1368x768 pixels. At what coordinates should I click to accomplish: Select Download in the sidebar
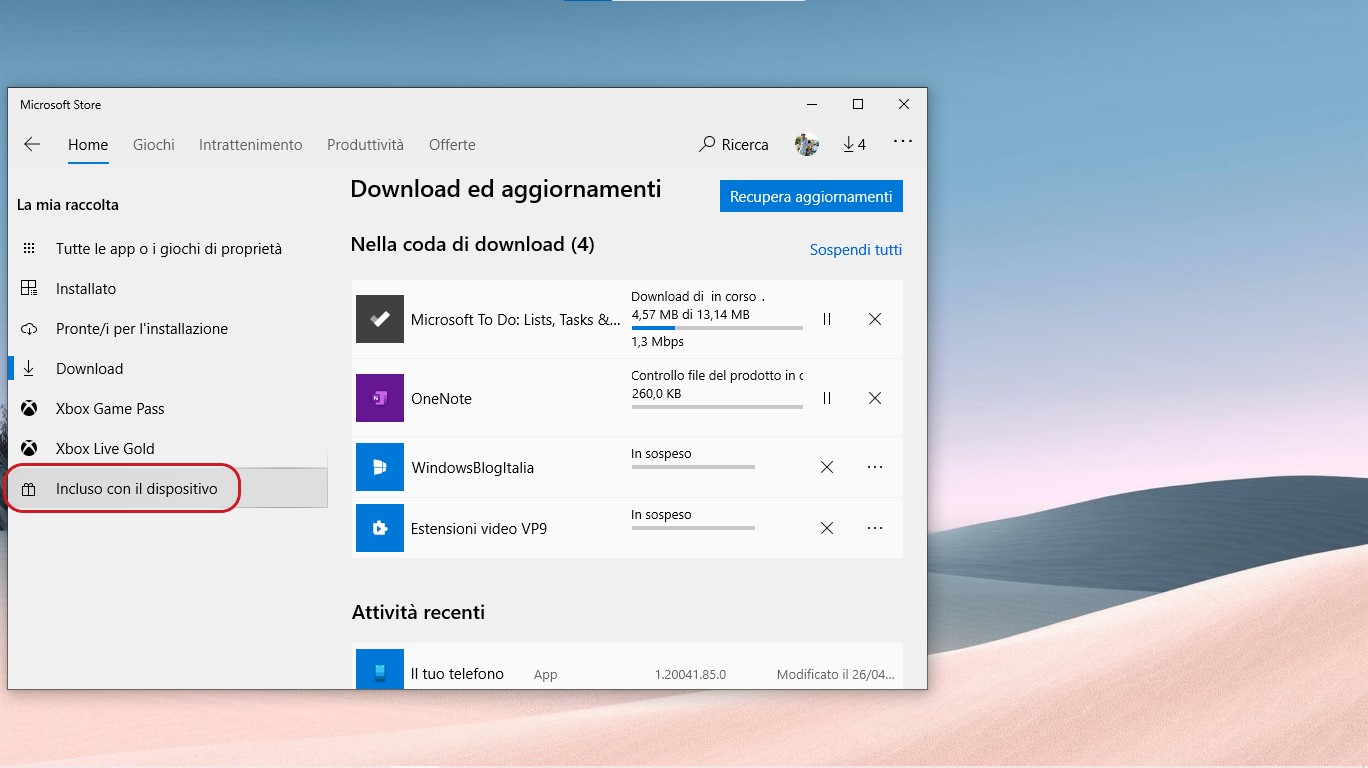click(168, 368)
